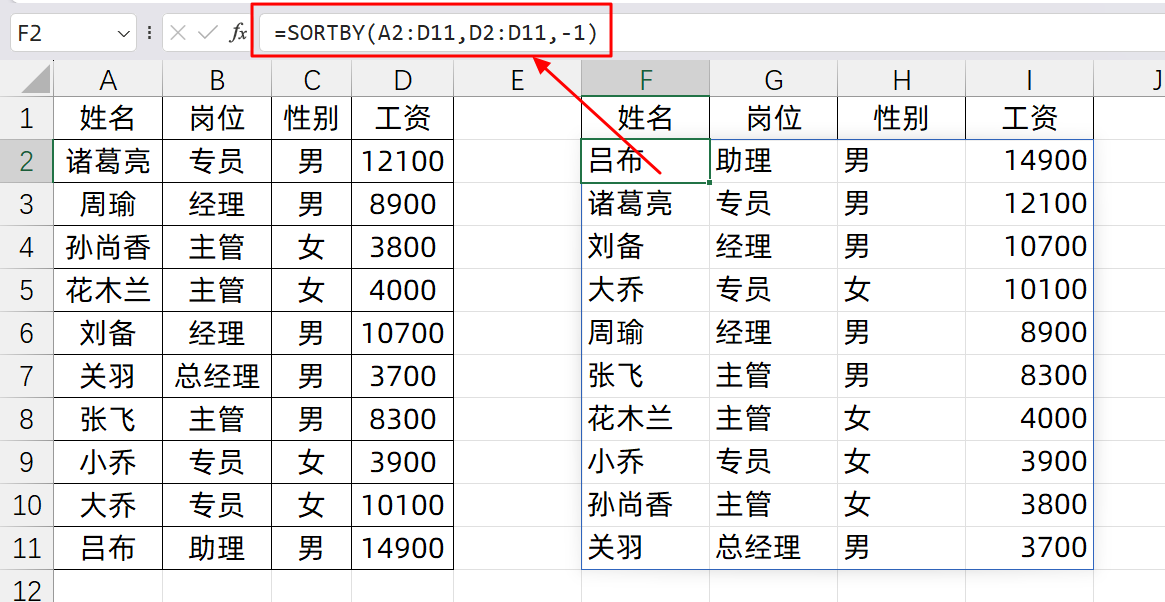This screenshot has width=1165, height=602.
Task: Open the Name Box dropdown arrow
Action: tap(123, 33)
